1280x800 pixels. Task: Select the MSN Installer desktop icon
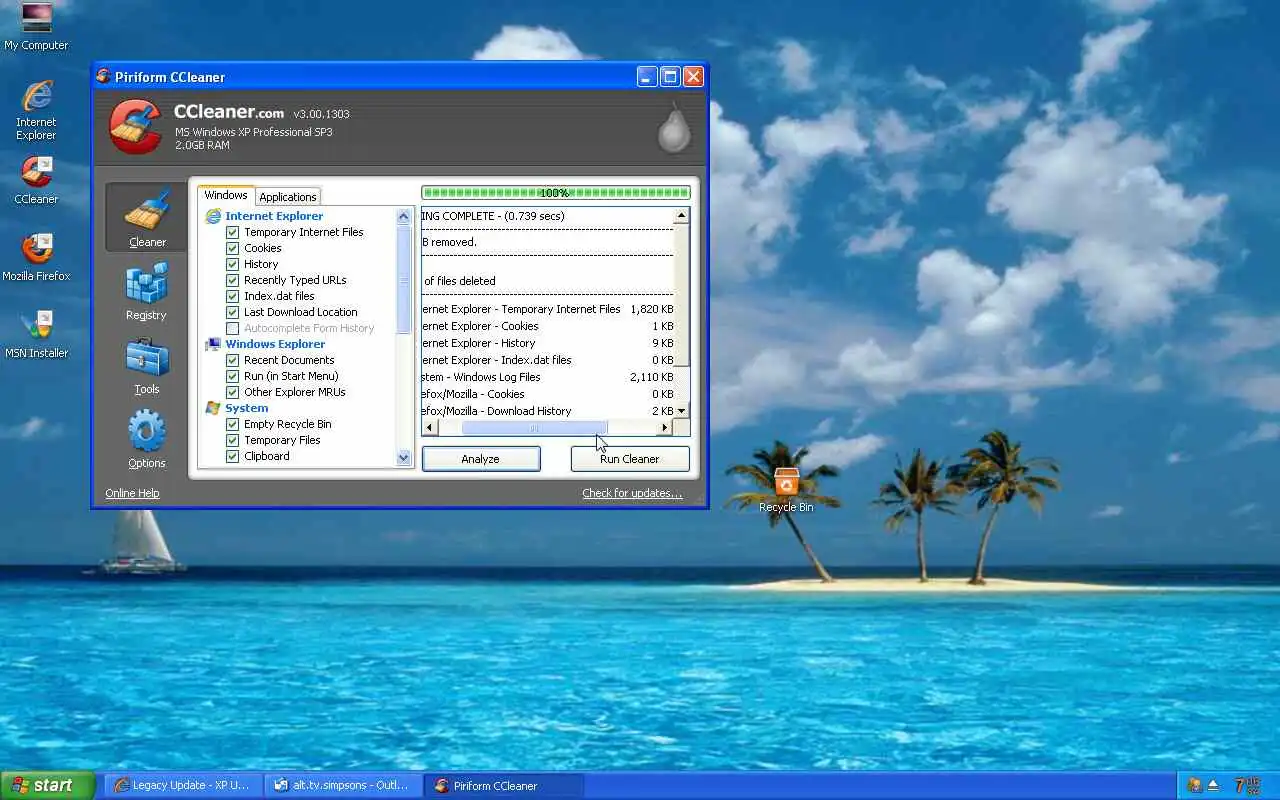click(x=36, y=334)
